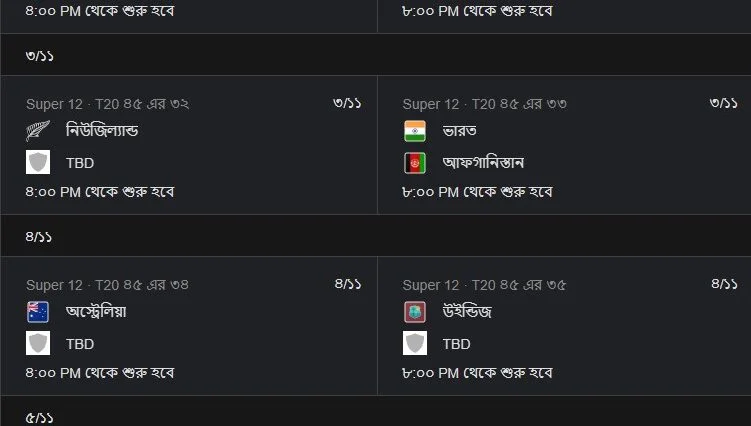Open the ভারত team name link
Screen dimensions: 751x426
click(460, 131)
